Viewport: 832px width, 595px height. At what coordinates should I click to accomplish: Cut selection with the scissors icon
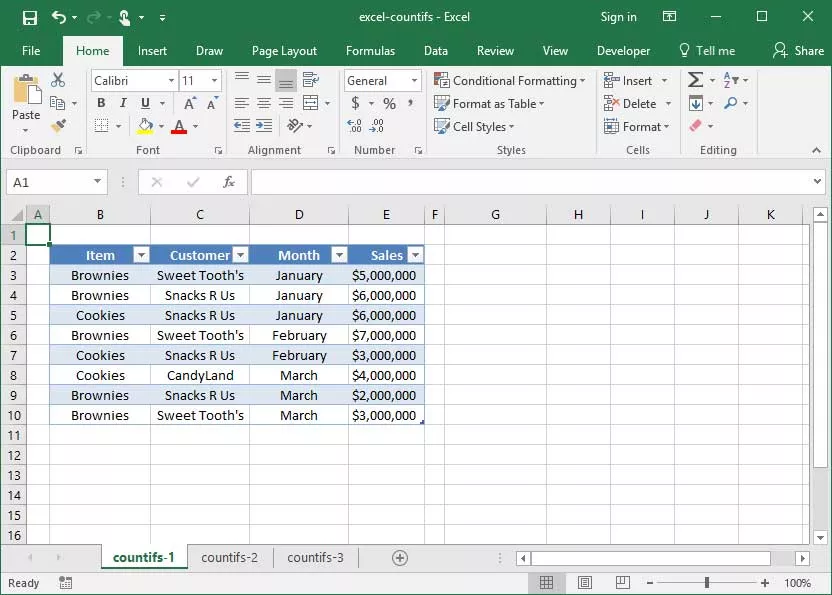[58, 80]
